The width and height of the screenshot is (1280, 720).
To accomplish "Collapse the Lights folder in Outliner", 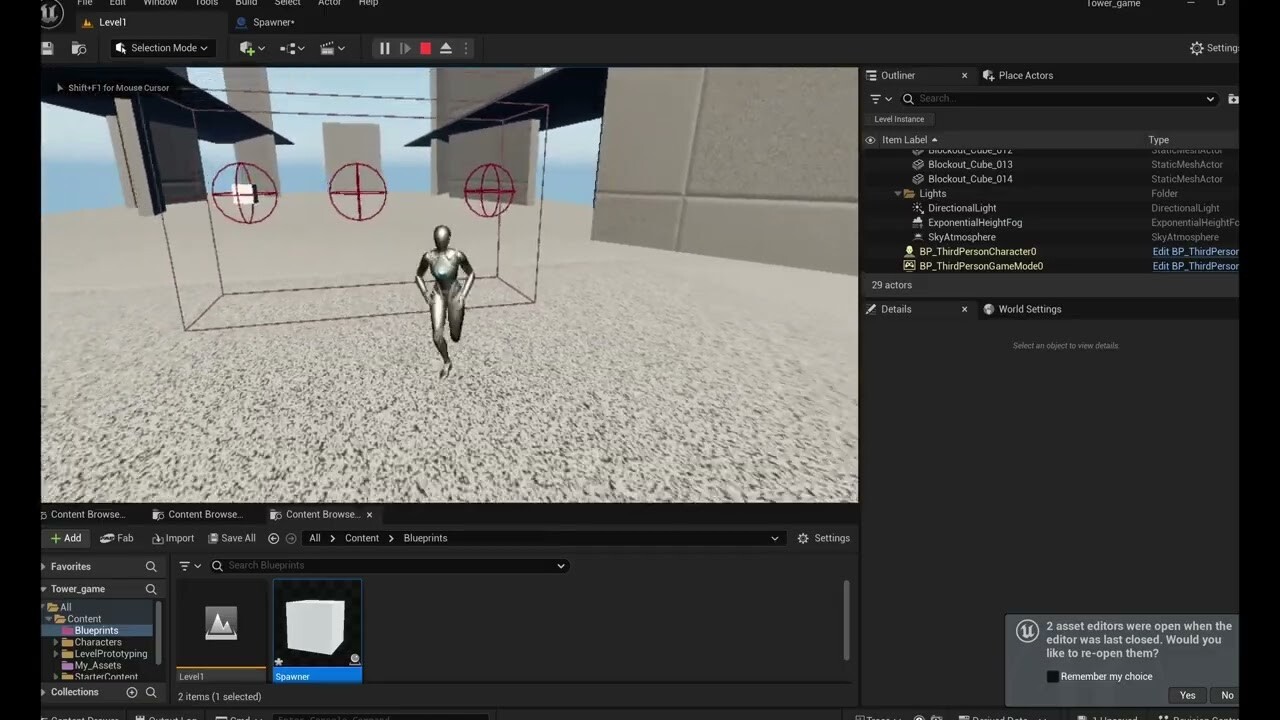I will tap(897, 193).
